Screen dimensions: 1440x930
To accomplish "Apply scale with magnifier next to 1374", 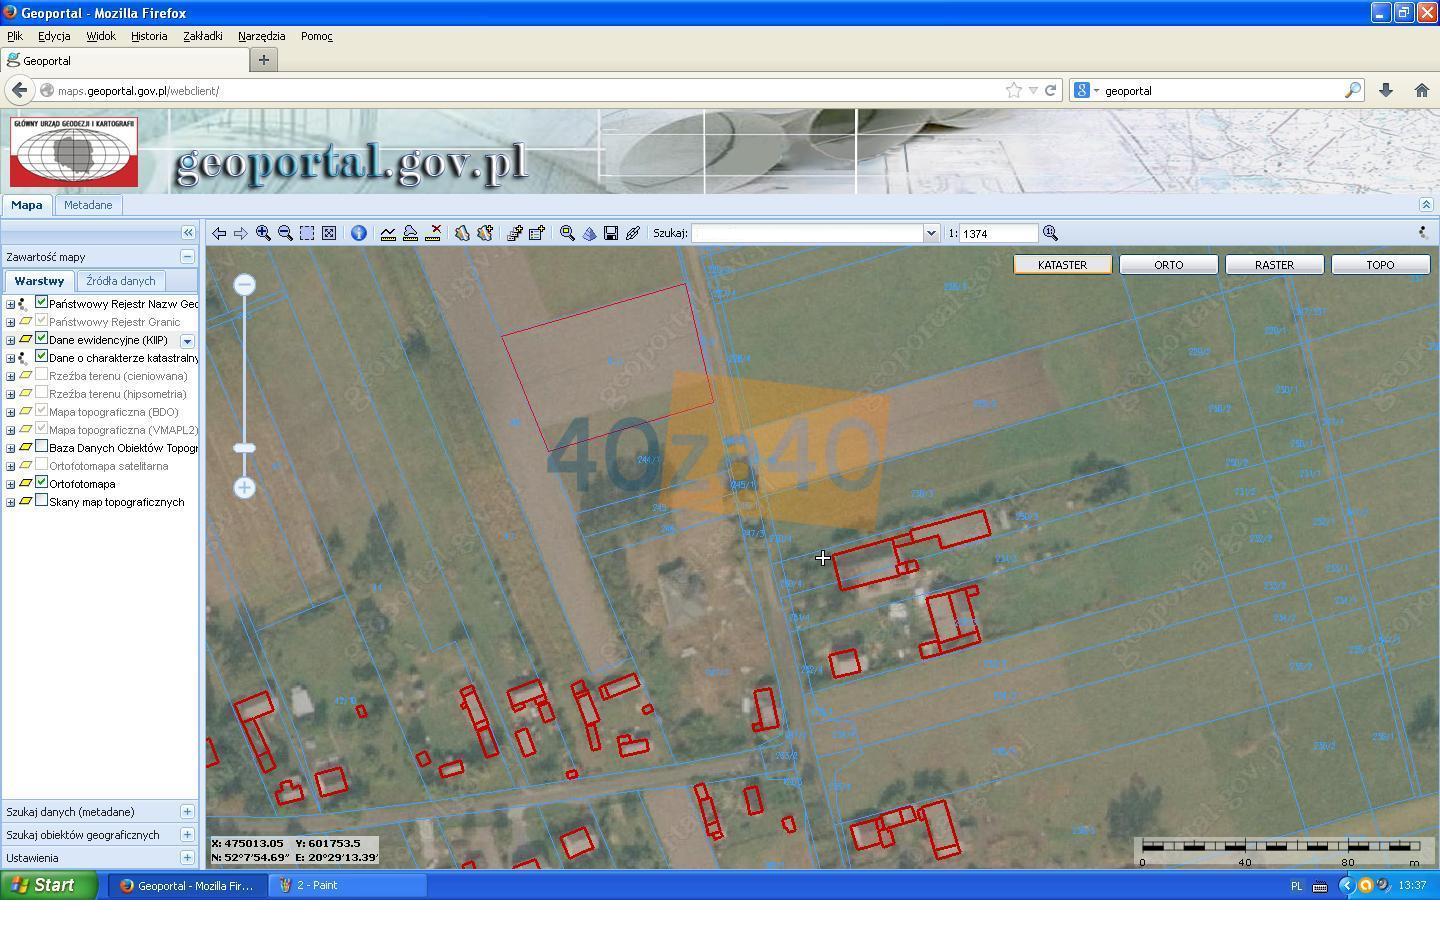I will pos(1050,233).
